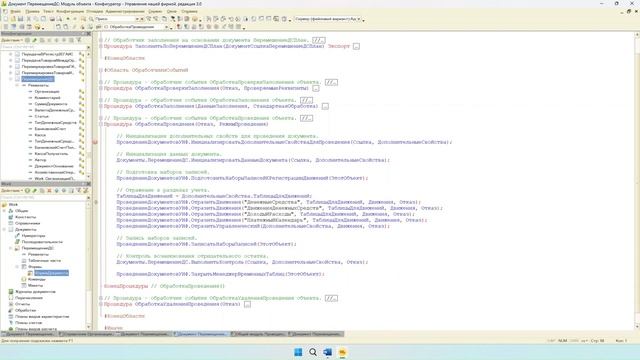Image resolution: width=640 pixels, height=360 pixels.
Task: Select Касса attribute in upper tree
Action: pos(40,135)
